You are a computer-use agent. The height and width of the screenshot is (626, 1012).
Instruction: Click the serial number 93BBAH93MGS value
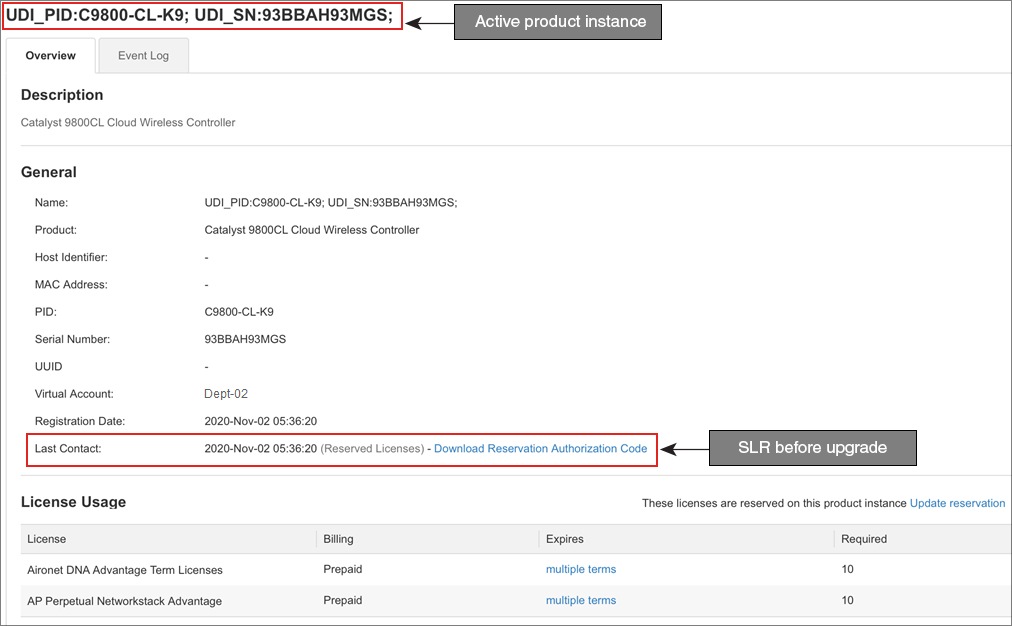click(x=247, y=339)
